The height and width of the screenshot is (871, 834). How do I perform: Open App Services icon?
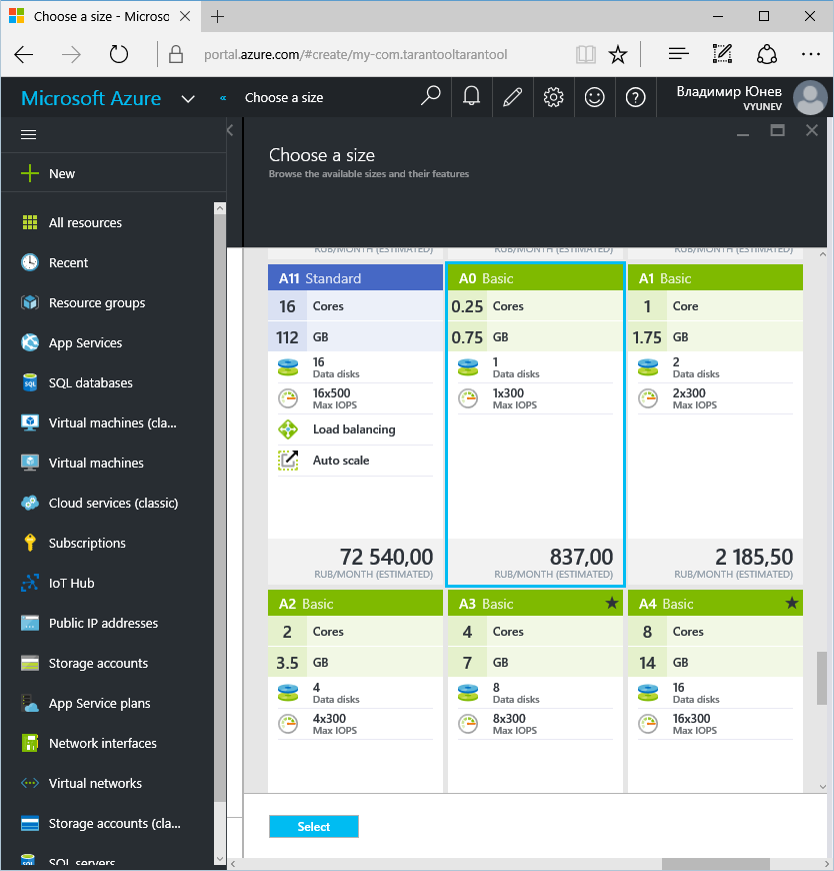point(29,343)
